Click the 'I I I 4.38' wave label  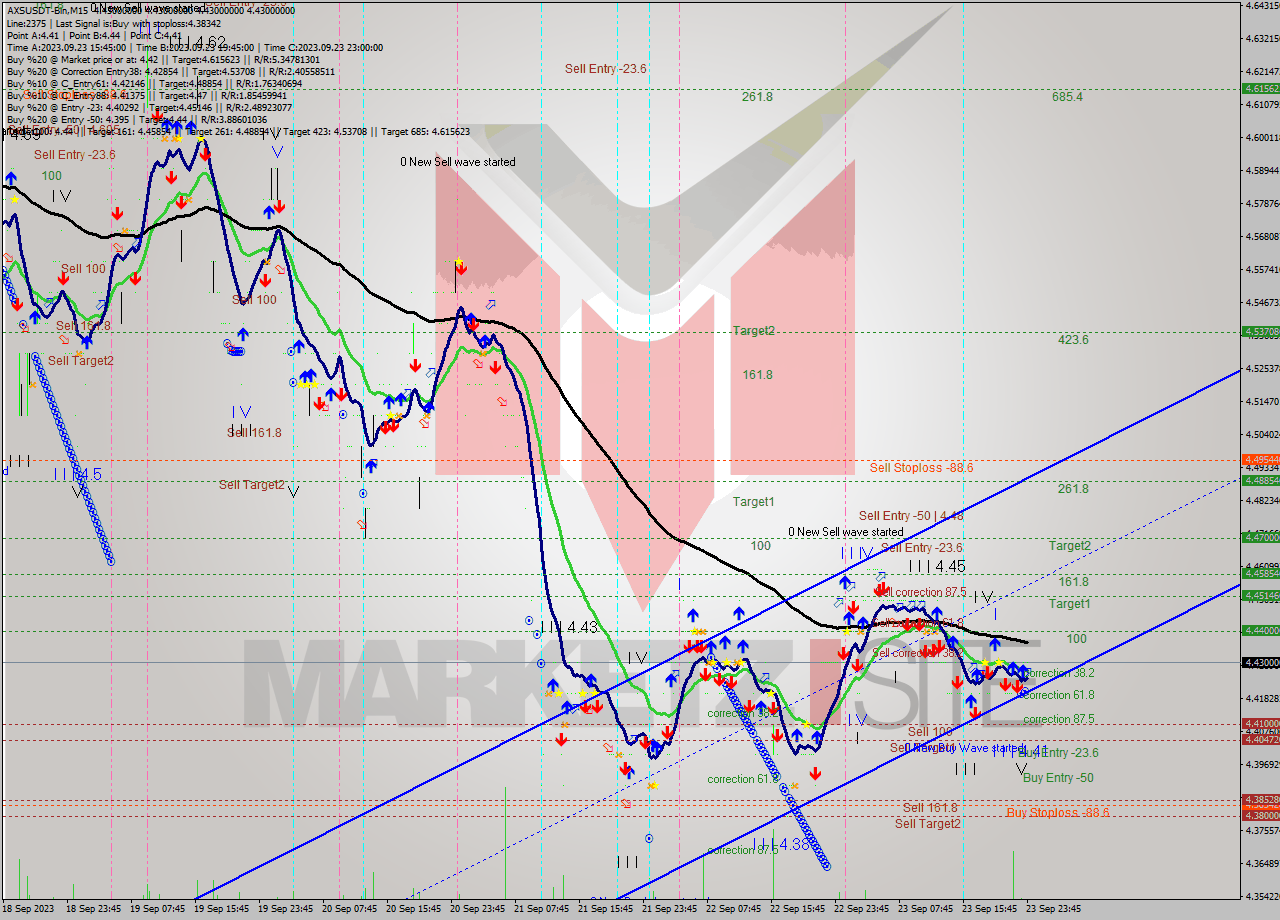pyautogui.click(x=782, y=844)
